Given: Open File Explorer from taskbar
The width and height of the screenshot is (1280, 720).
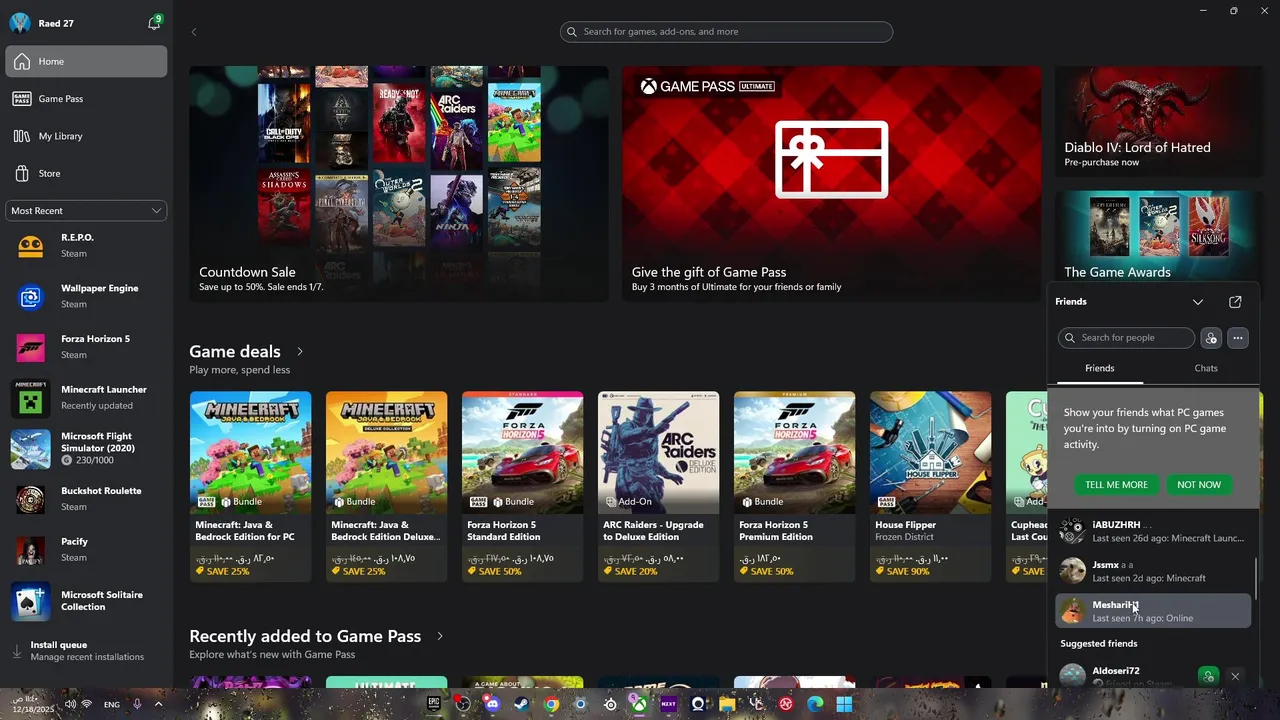Looking at the screenshot, I should (727, 704).
